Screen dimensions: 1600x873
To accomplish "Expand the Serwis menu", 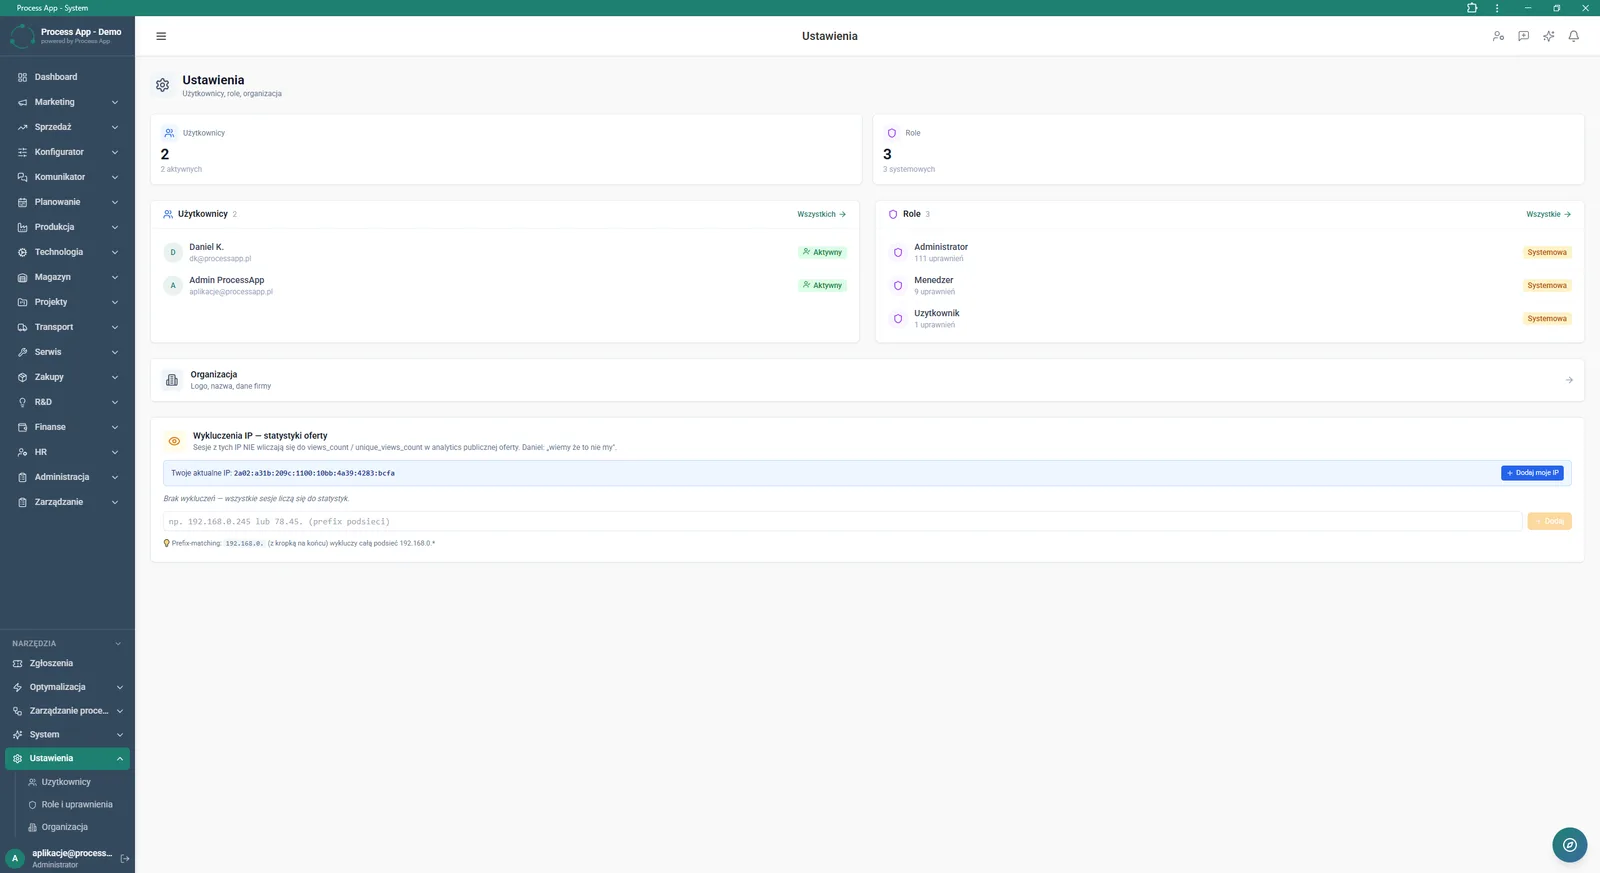I will pos(67,352).
